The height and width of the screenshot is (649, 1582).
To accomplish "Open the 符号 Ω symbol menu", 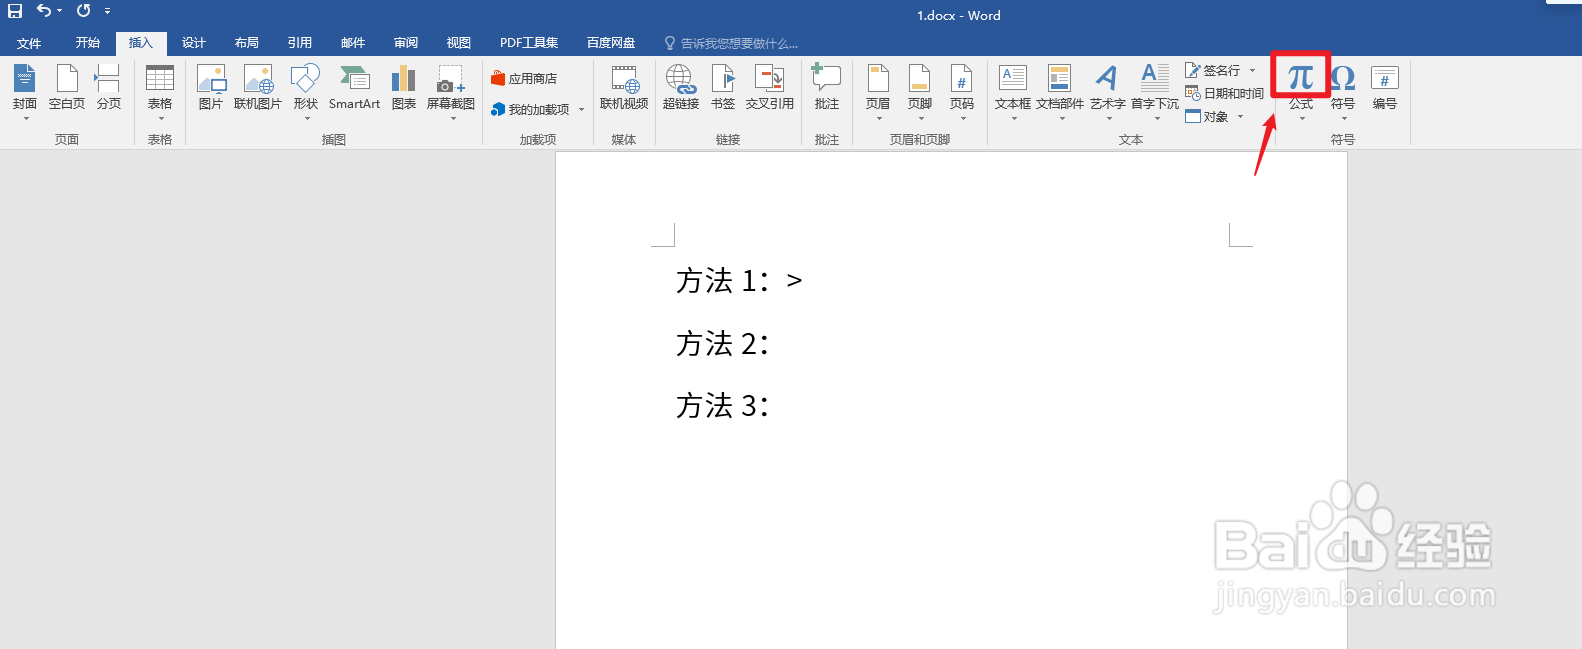I will click(x=1343, y=91).
